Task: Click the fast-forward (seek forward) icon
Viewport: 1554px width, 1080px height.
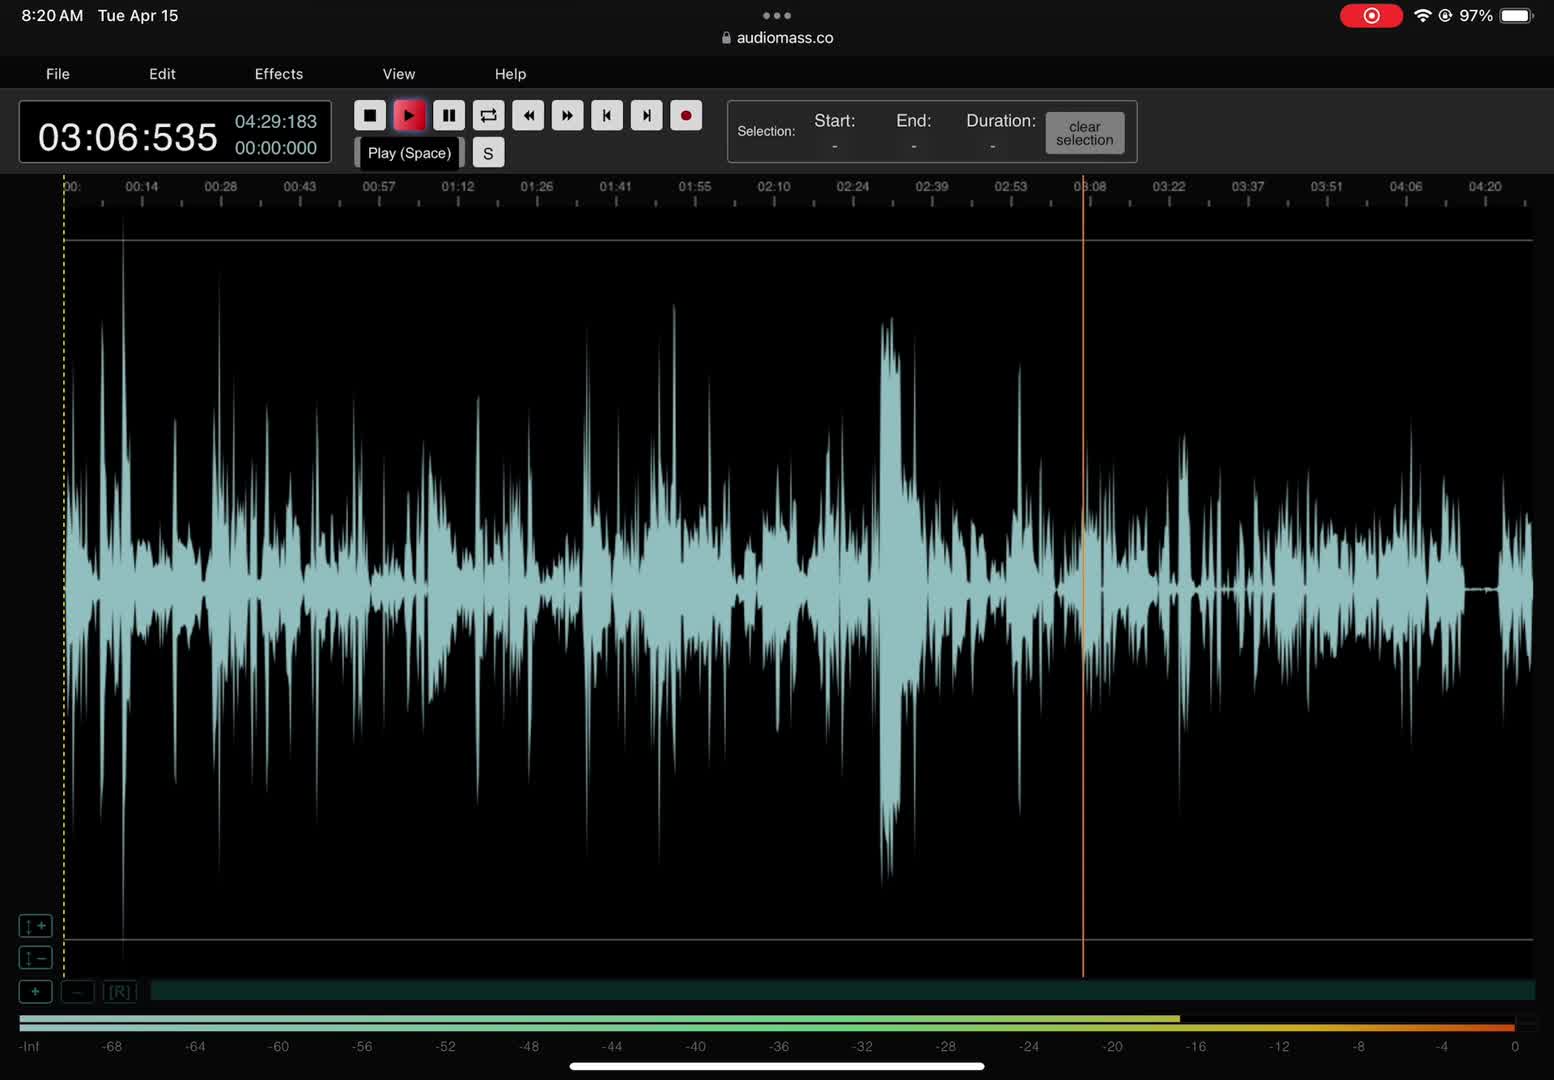Action: (x=567, y=116)
